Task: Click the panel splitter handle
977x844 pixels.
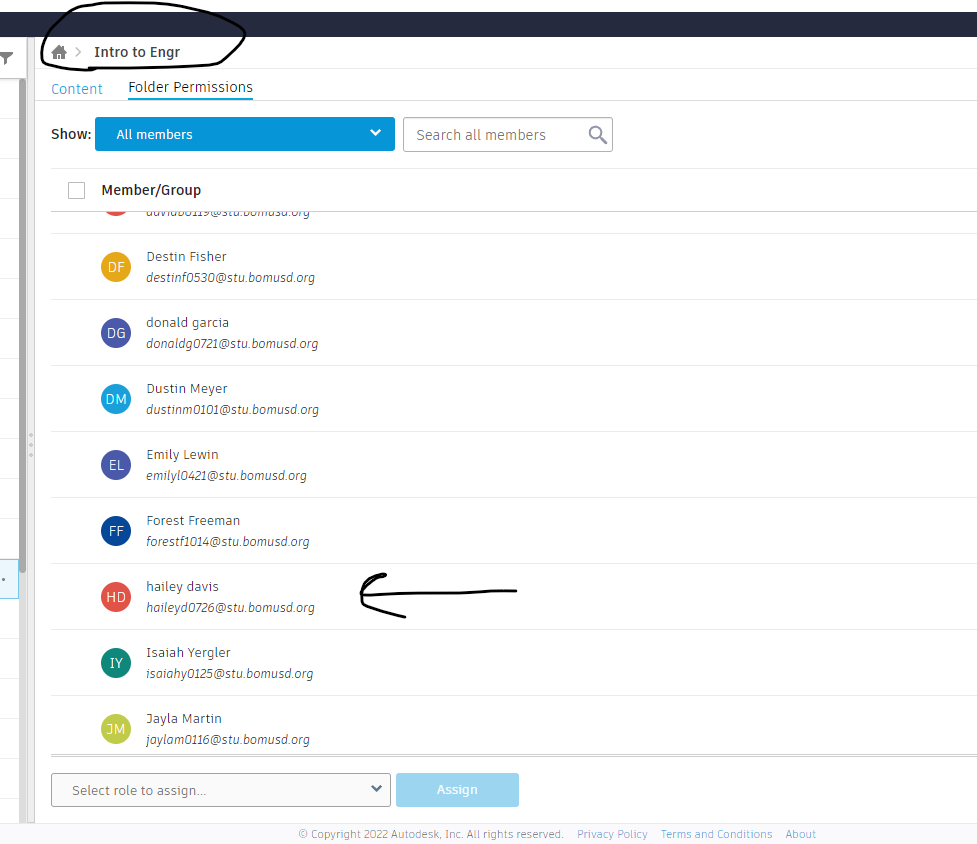Action: [31, 445]
